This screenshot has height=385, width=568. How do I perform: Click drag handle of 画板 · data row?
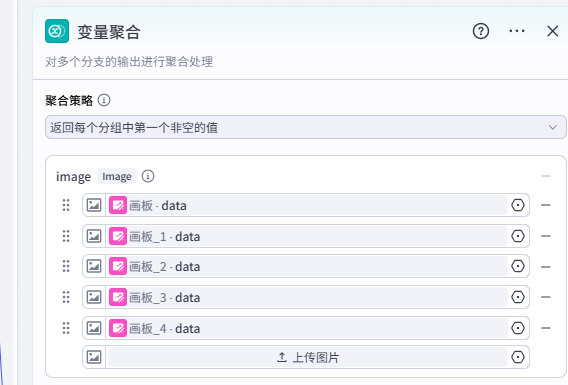click(66, 205)
